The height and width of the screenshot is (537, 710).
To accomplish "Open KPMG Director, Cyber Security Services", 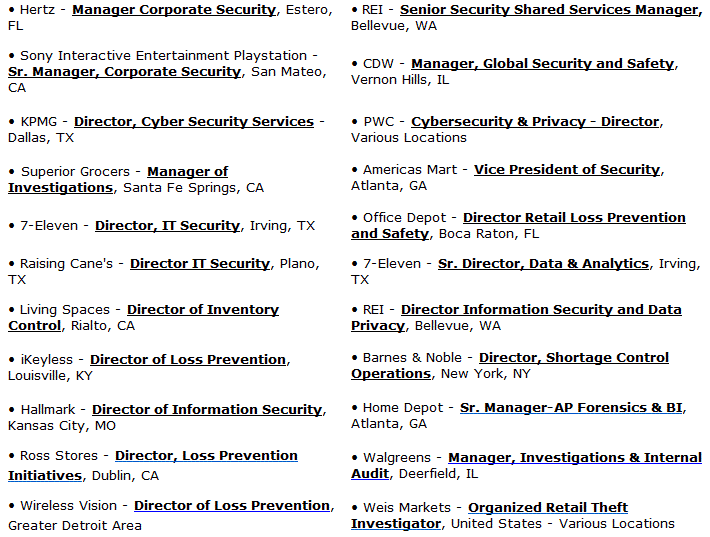I will click(x=194, y=121).
